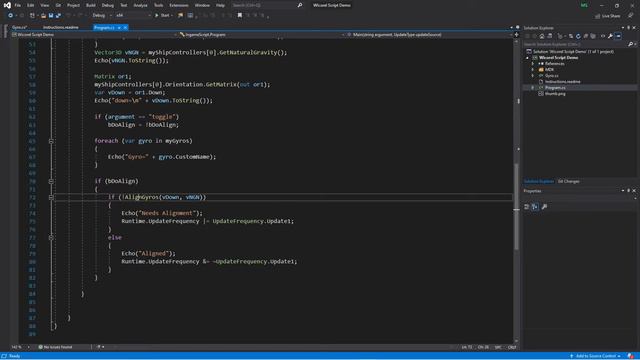The image size is (640, 360).
Task: Open the Build menu
Action: 91,5
